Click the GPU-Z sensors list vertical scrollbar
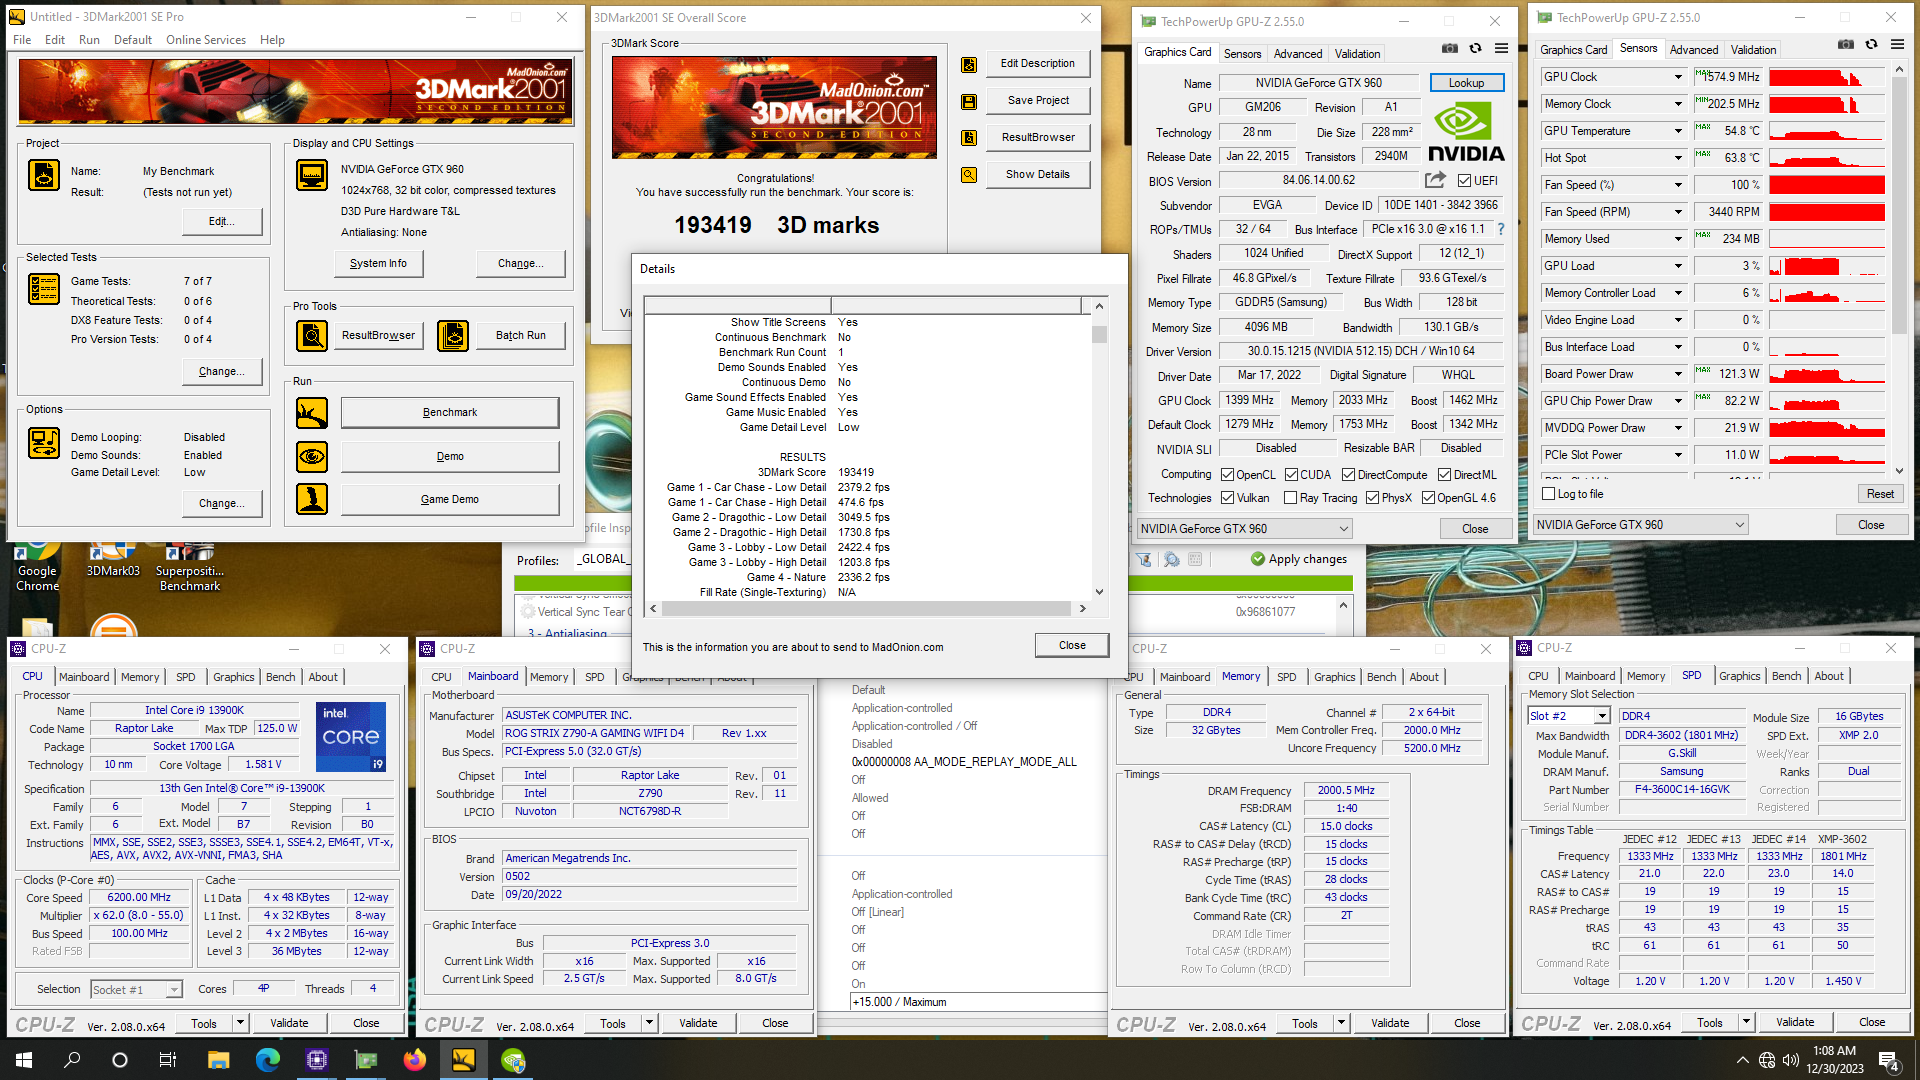The height and width of the screenshot is (1080, 1920). (1898, 270)
